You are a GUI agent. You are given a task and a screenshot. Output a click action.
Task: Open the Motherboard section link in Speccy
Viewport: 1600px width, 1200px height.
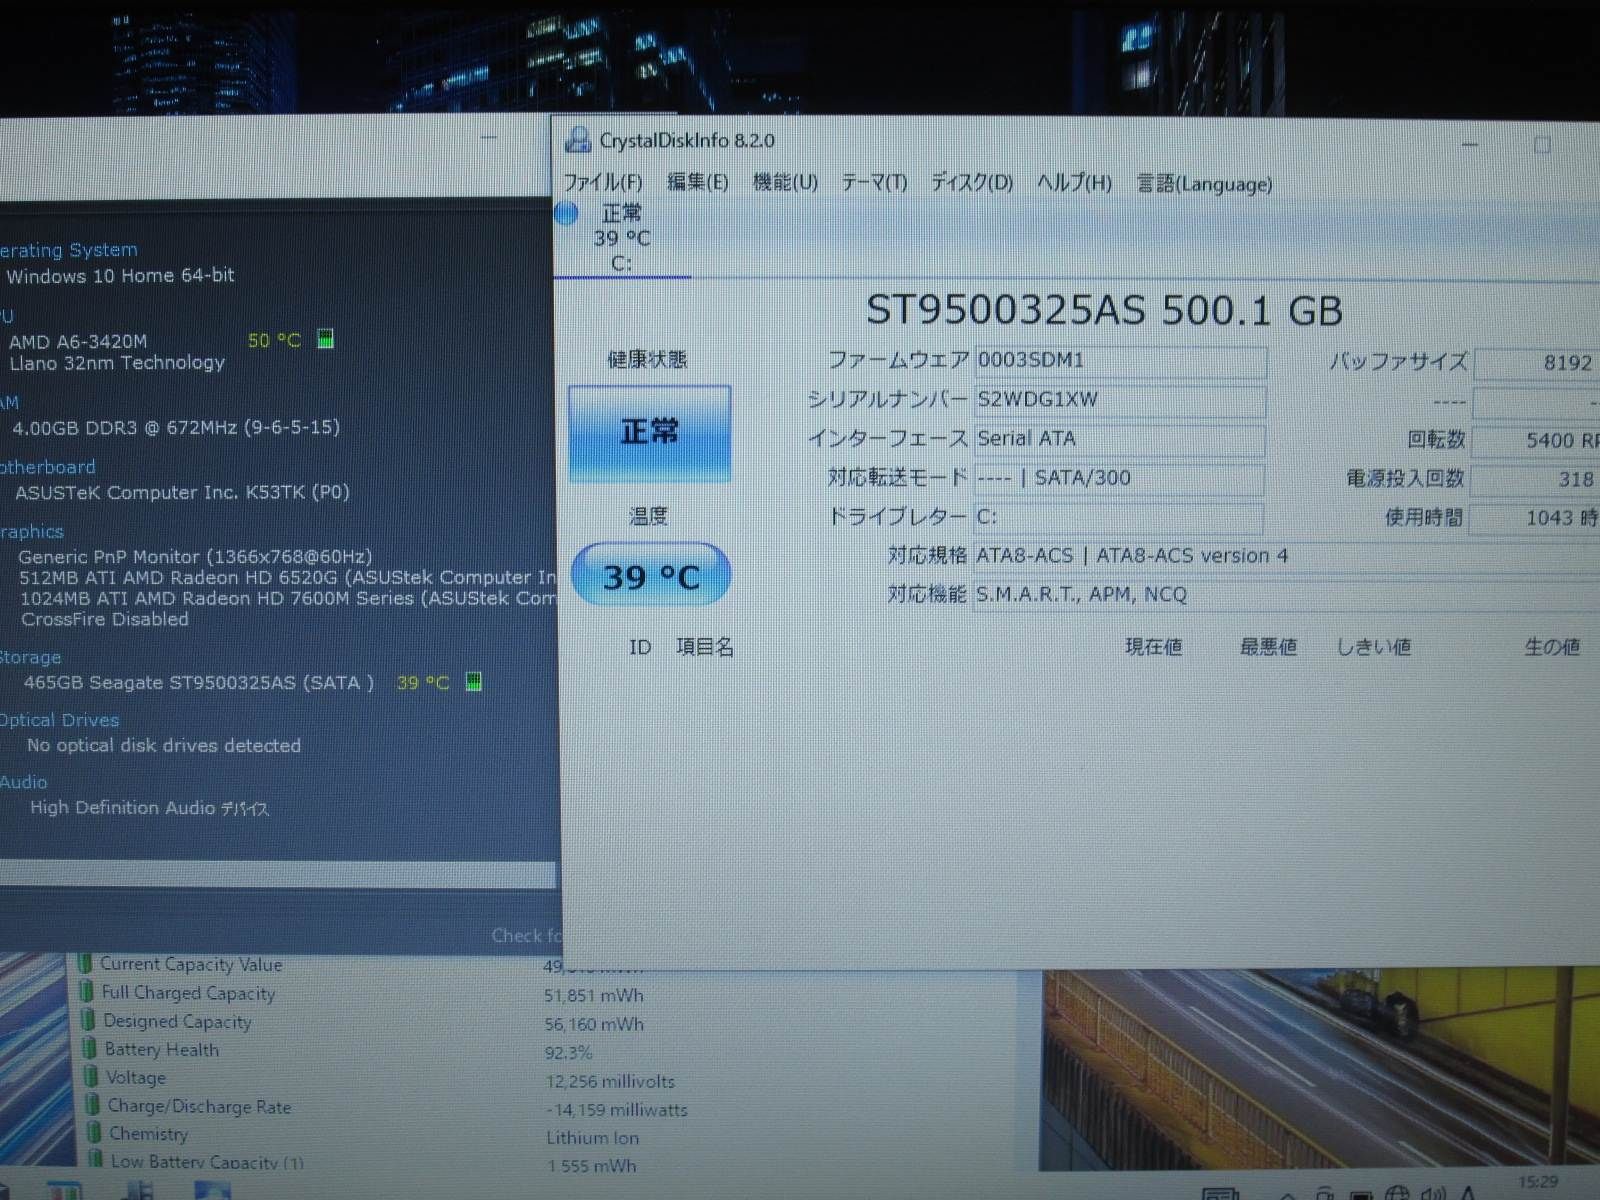[47, 467]
